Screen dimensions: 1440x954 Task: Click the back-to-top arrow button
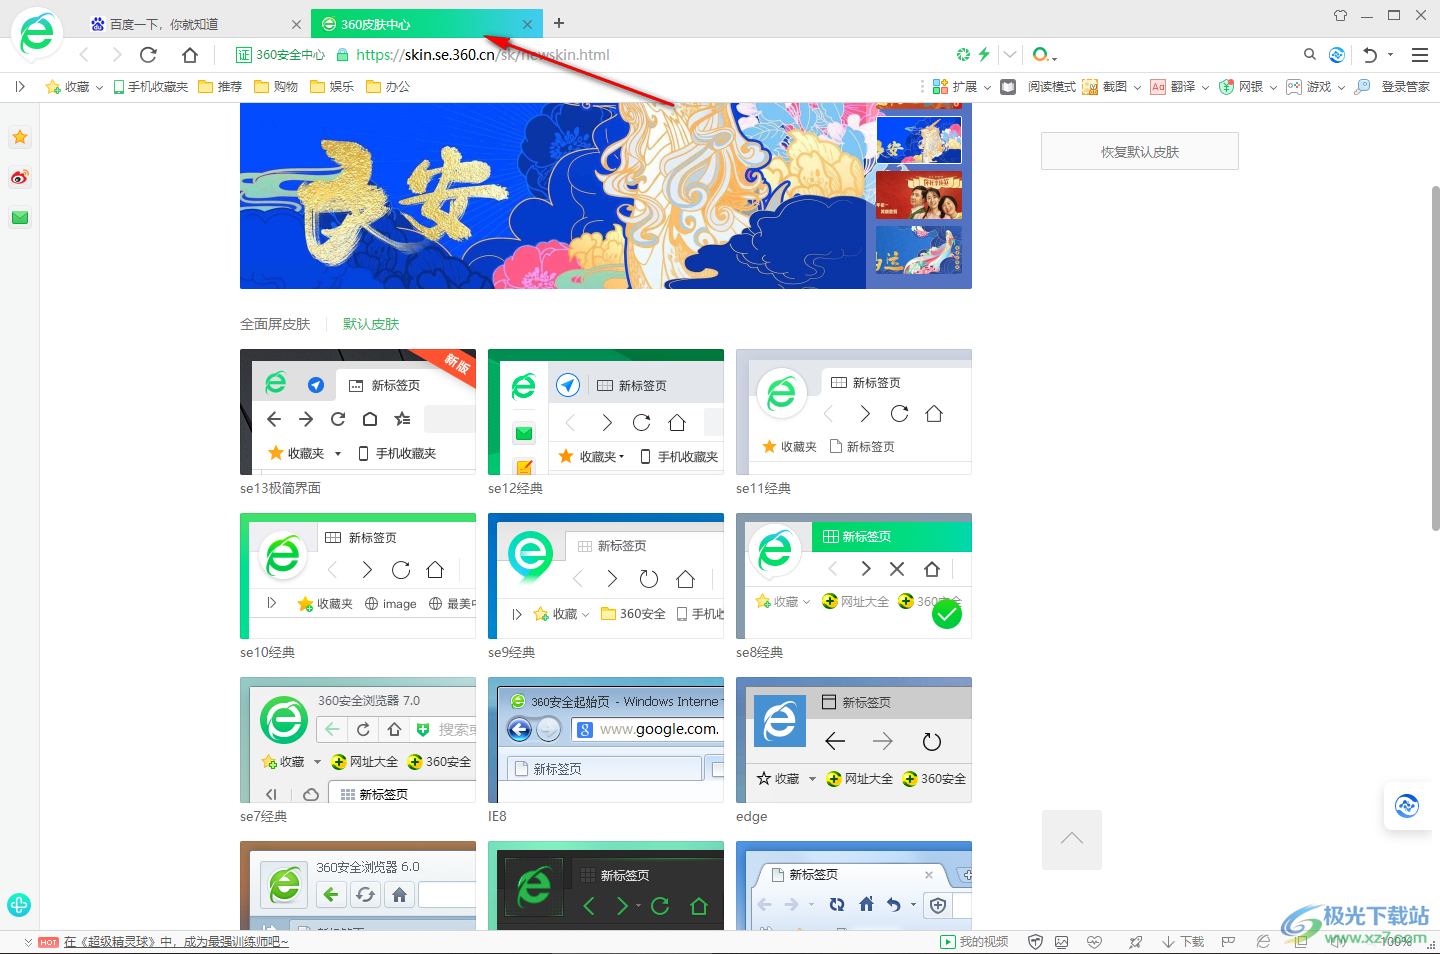click(1072, 840)
